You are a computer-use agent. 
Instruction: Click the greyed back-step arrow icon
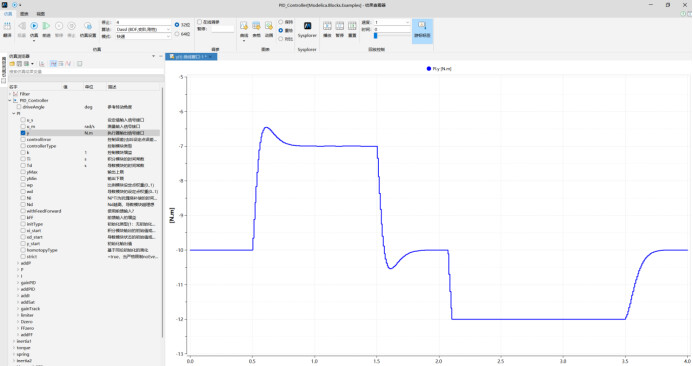coord(22,26)
